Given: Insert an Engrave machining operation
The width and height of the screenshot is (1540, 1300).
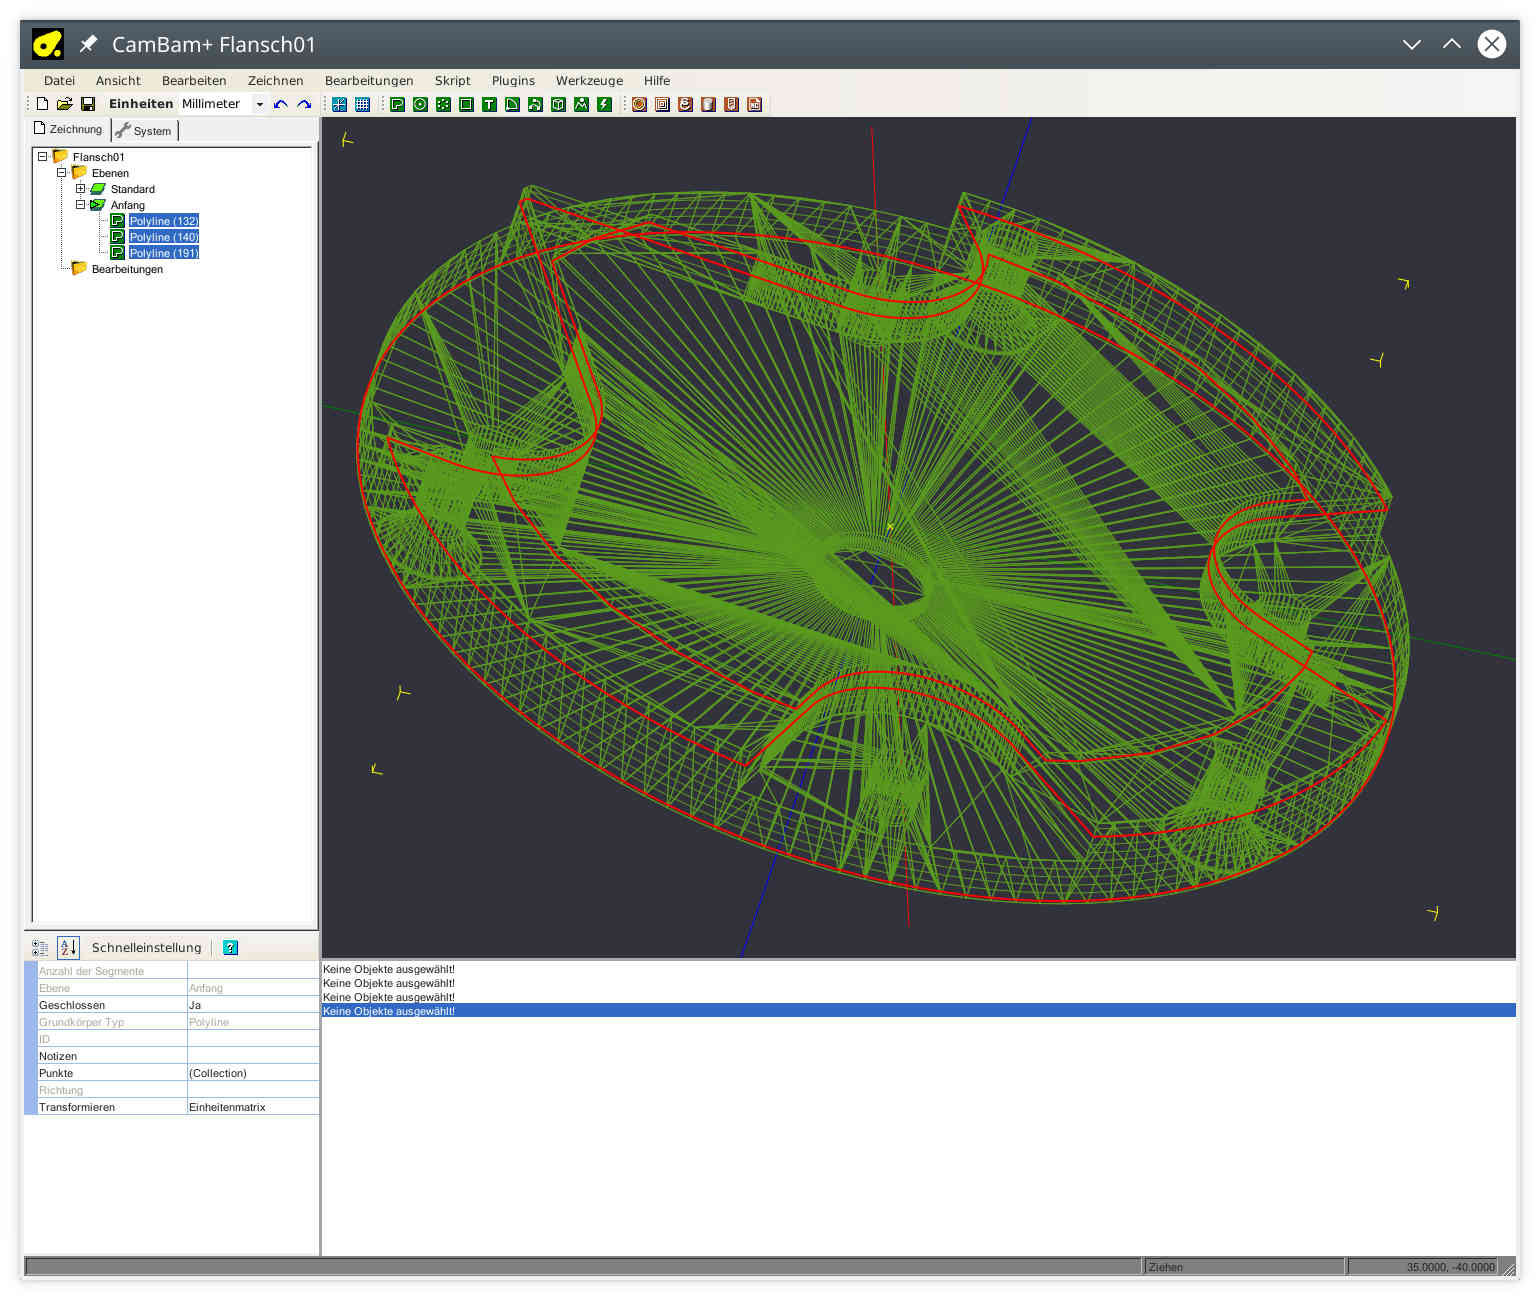Looking at the screenshot, I should [686, 104].
